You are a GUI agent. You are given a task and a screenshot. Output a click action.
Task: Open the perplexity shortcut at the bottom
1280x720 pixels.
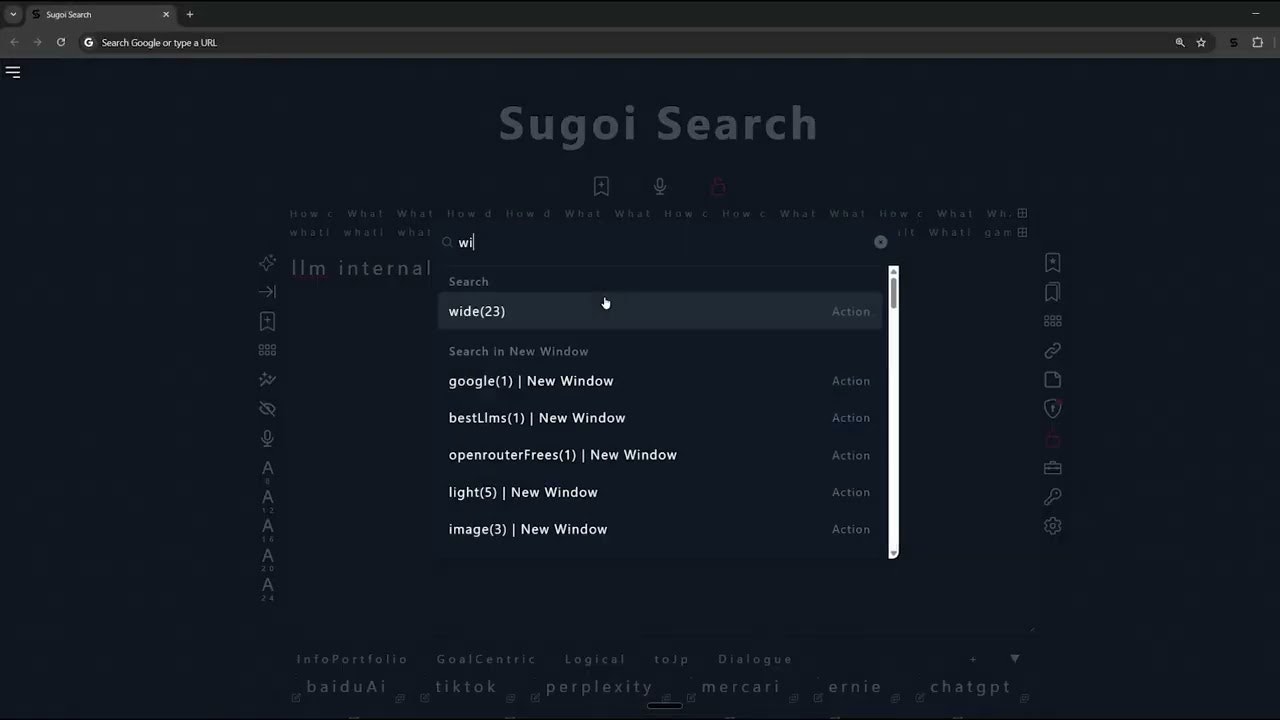599,687
